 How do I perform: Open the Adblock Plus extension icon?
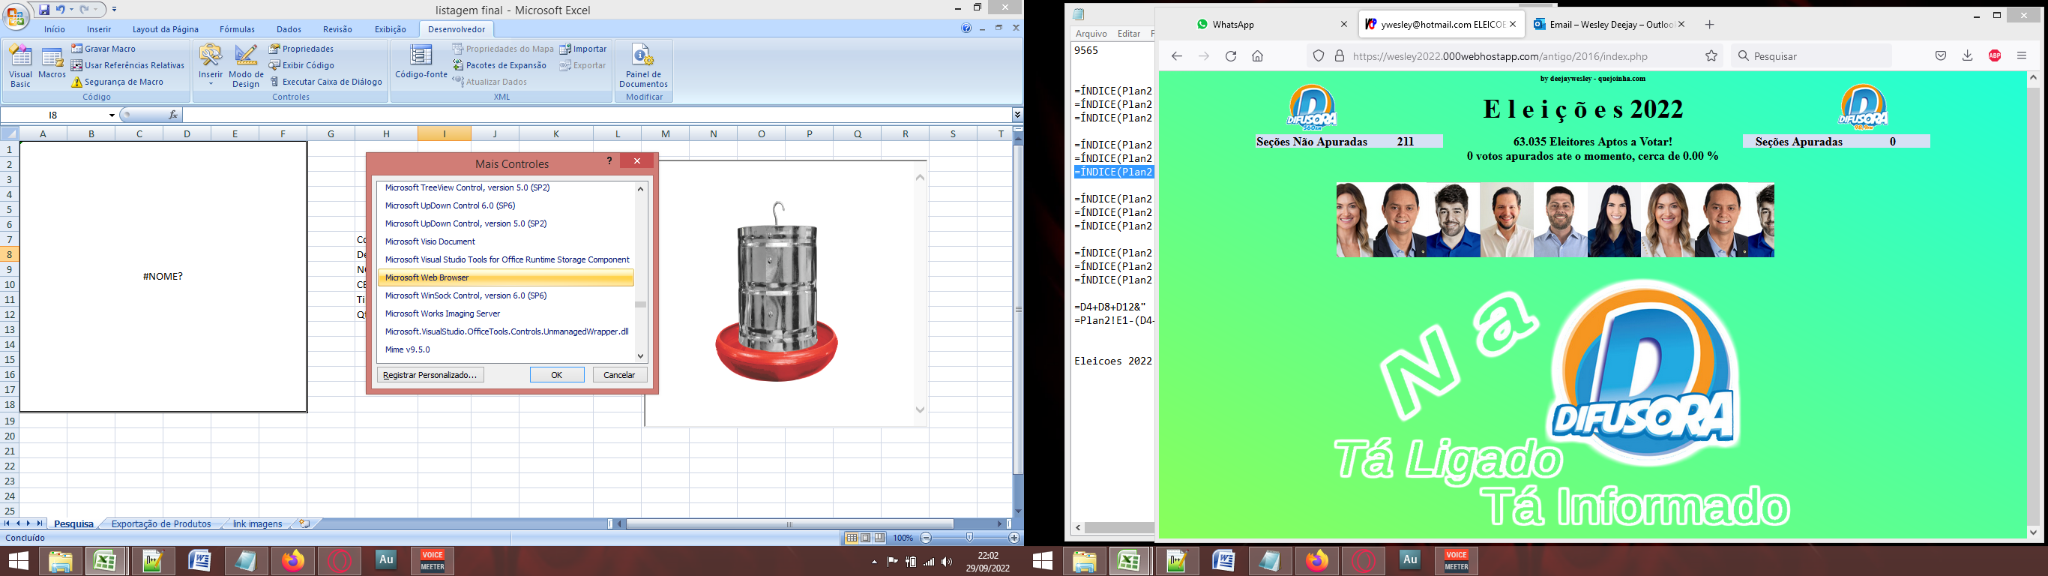(1995, 56)
